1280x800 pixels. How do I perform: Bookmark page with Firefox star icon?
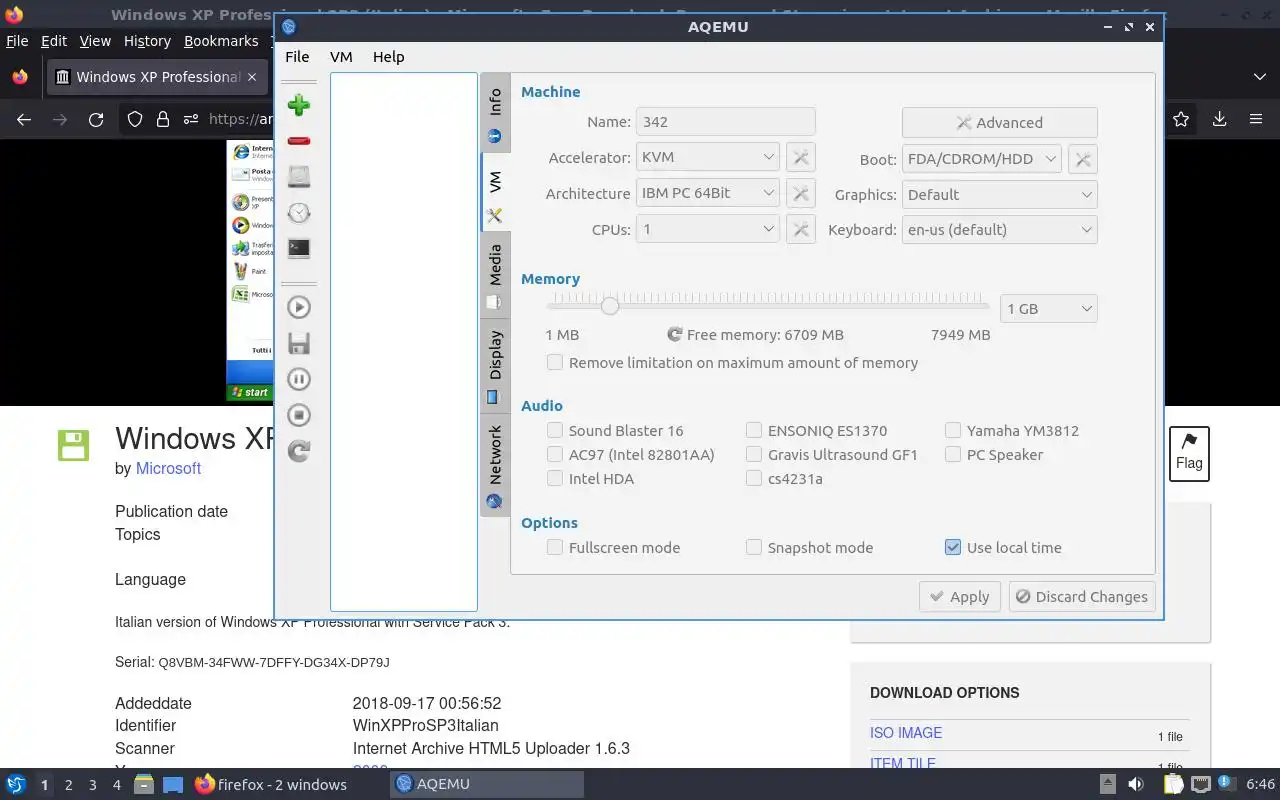click(1181, 120)
